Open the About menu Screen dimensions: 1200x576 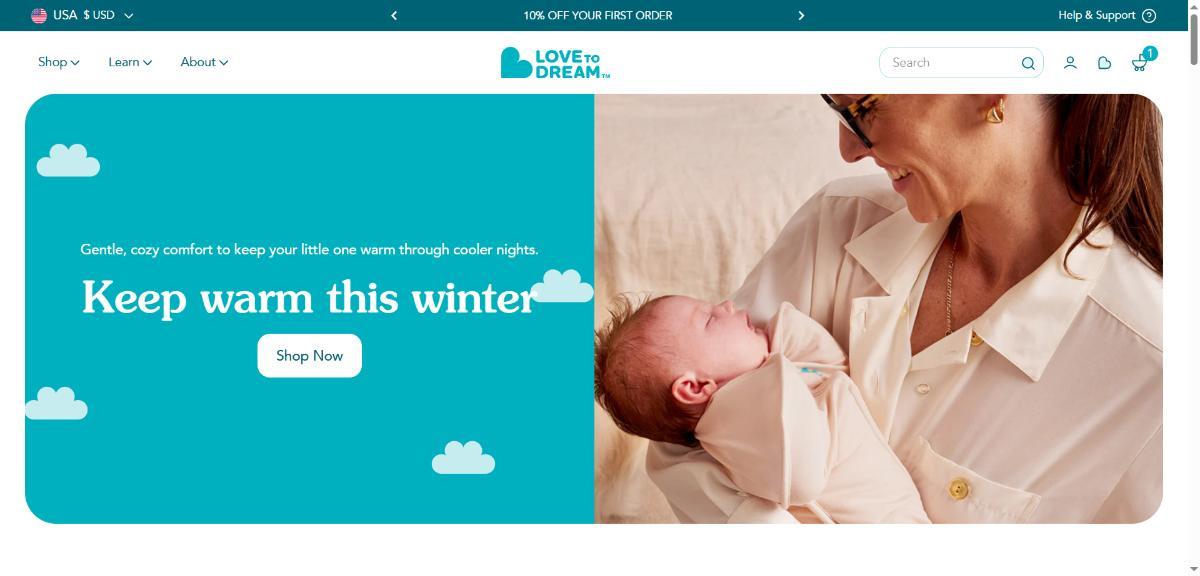[x=204, y=62]
